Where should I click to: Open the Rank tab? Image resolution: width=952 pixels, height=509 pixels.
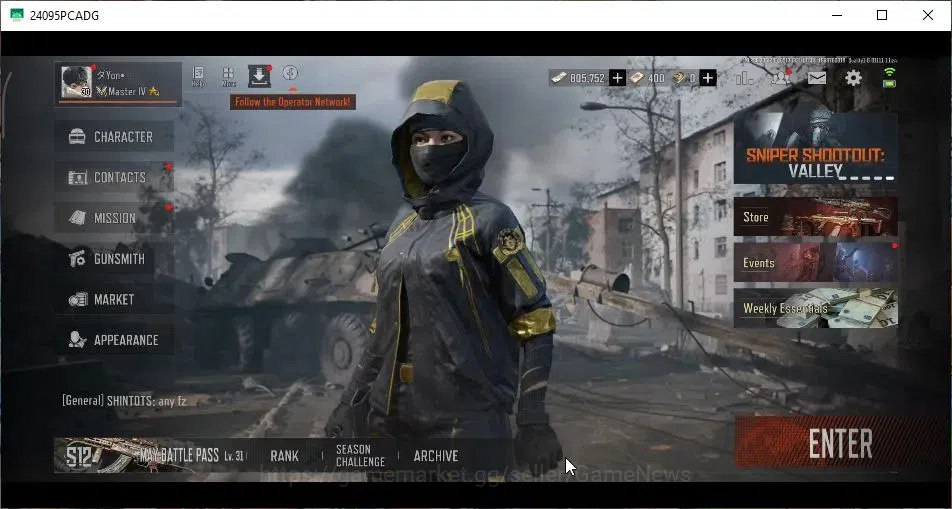pos(284,456)
